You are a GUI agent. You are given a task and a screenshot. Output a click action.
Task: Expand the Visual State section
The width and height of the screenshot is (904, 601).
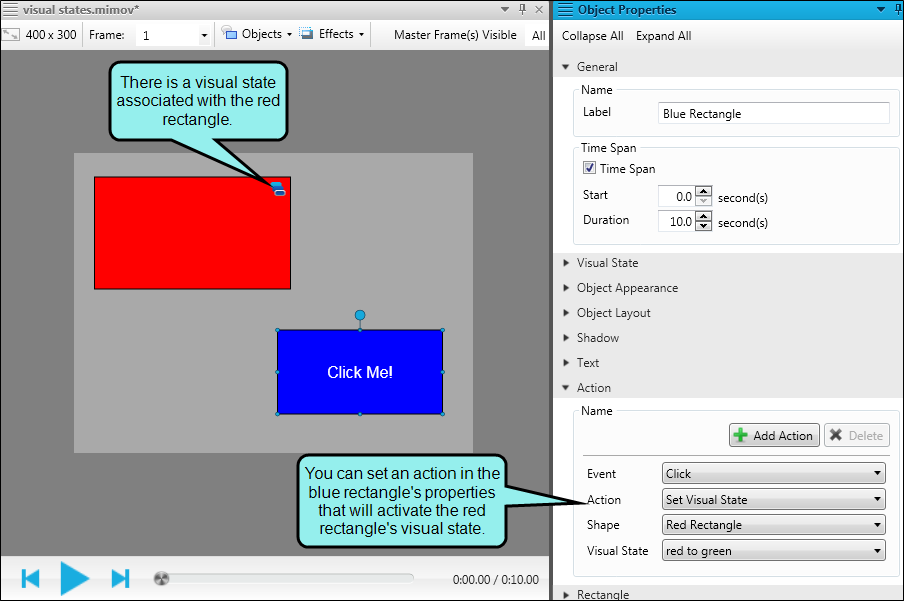(x=566, y=263)
